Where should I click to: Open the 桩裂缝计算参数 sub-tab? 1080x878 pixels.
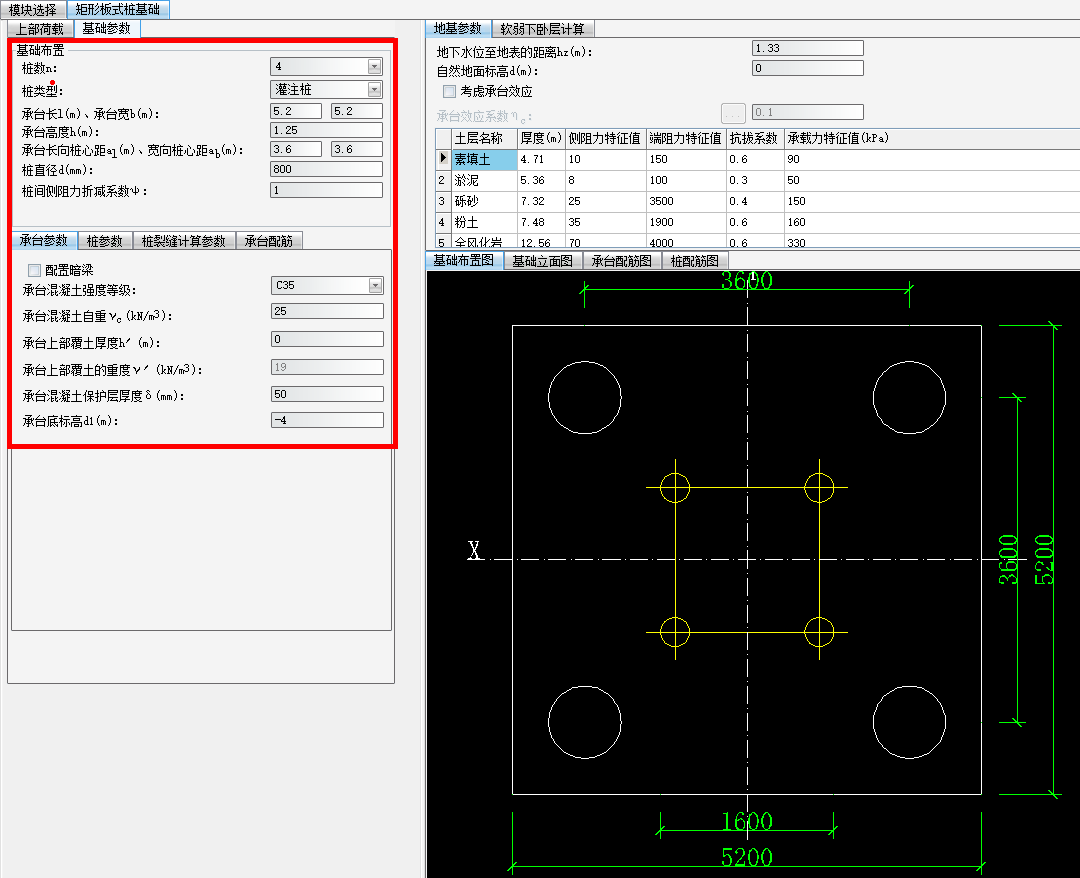[x=183, y=241]
